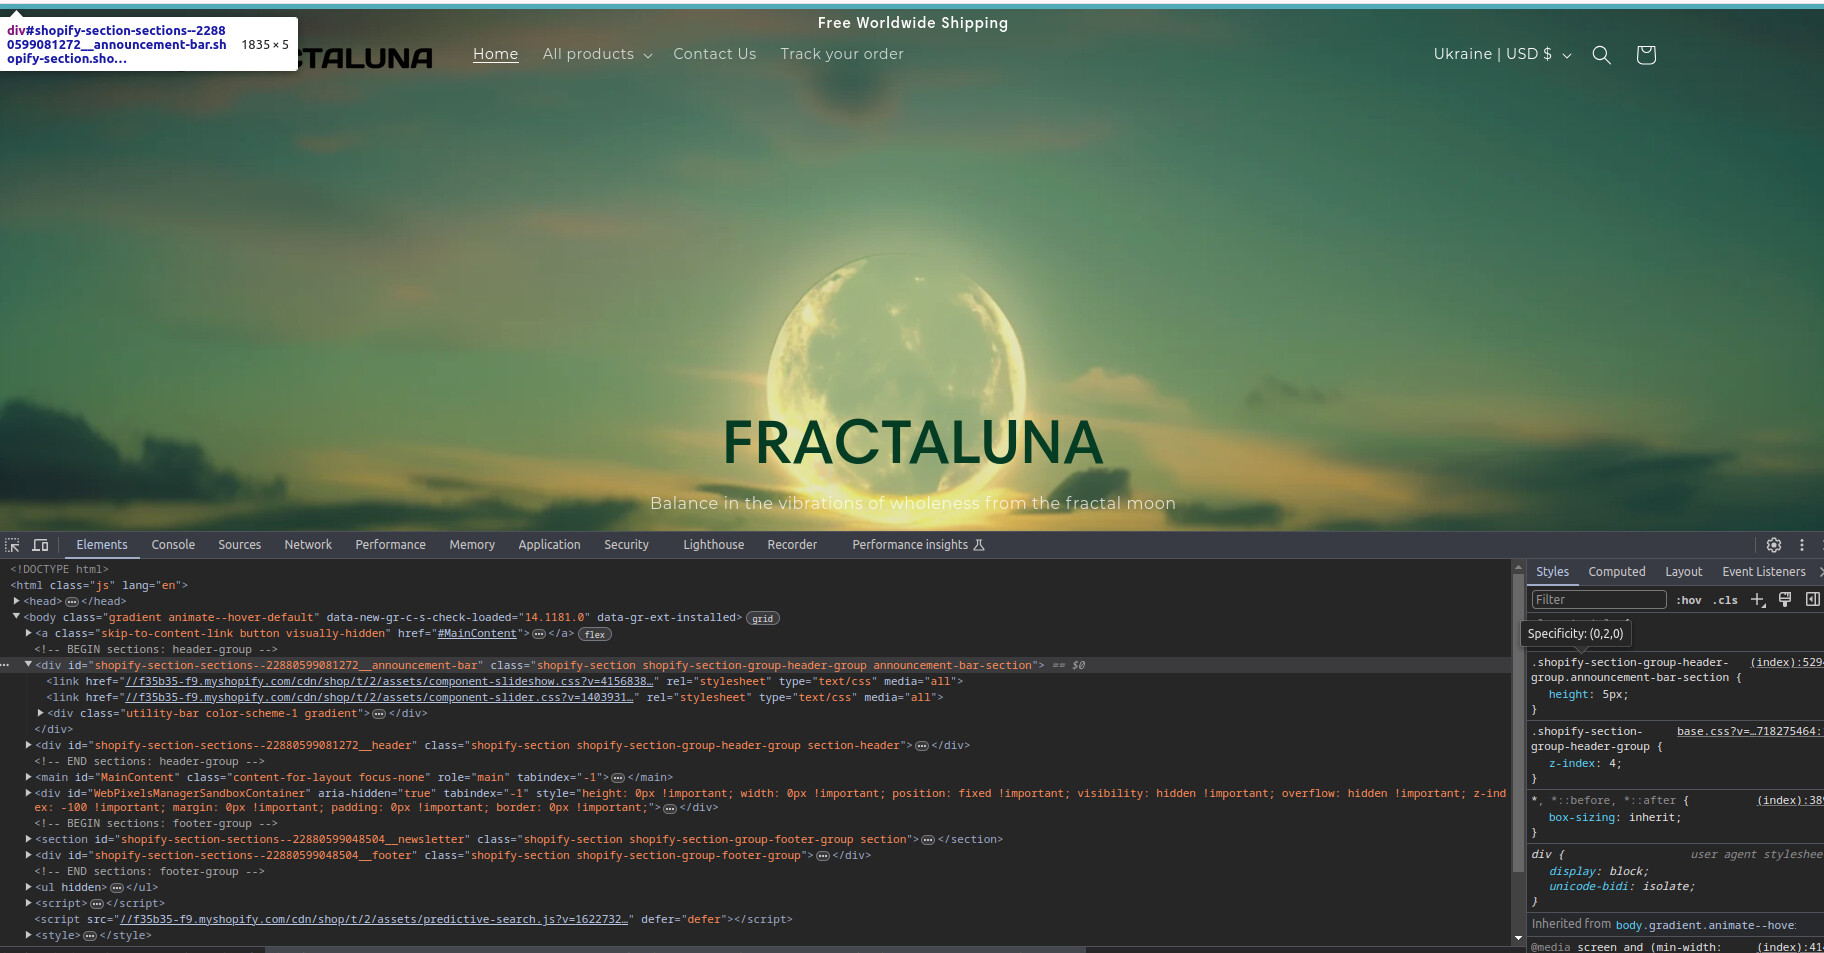Add new style rule plus icon

1758,600
